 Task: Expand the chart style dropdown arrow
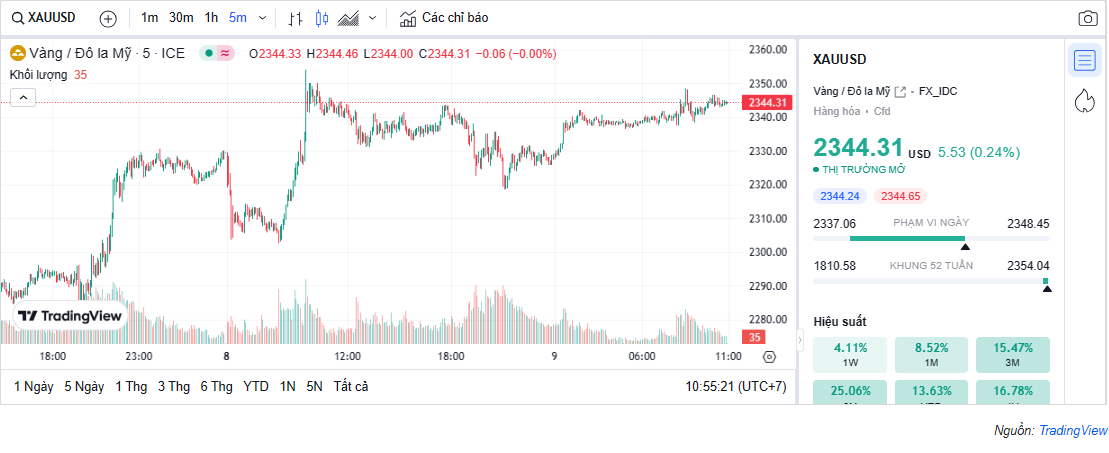tap(373, 18)
